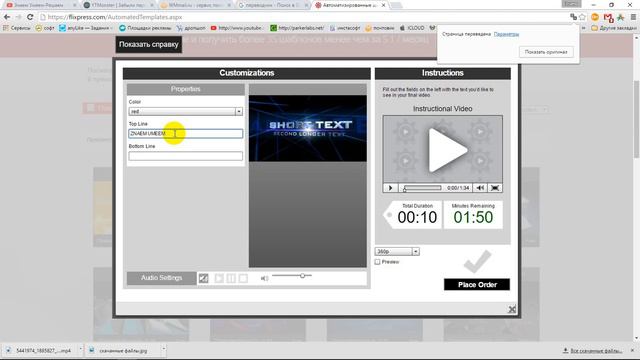
Task: Click the translate icon in address bar
Action: 573,17
